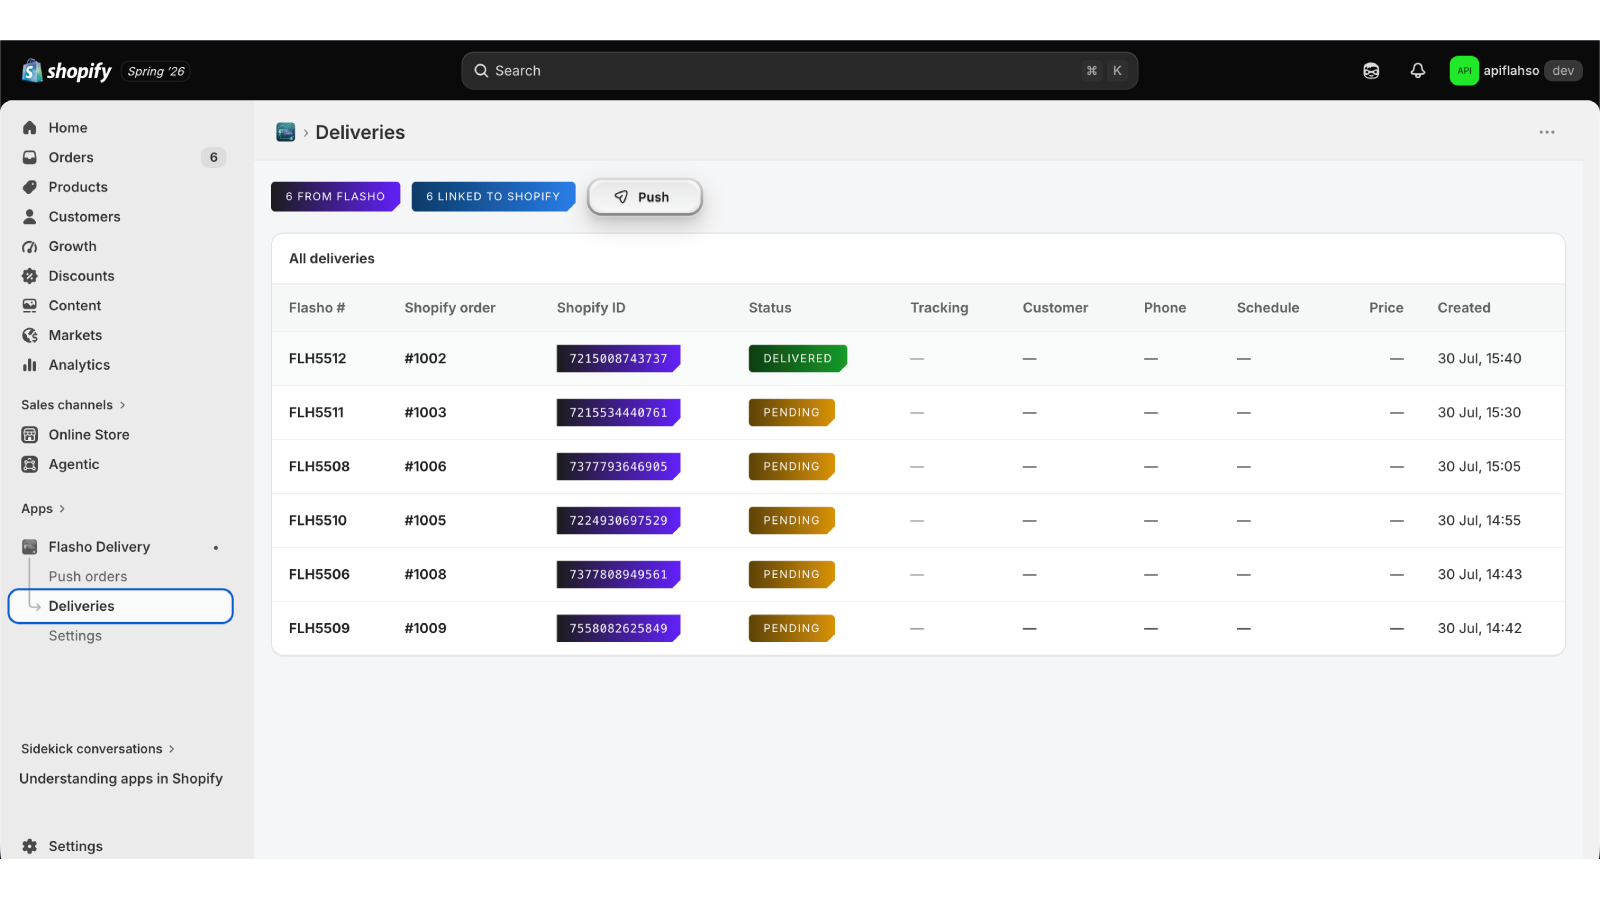Open the Discounts icon in sidebar
The image size is (1600, 900).
(30, 276)
